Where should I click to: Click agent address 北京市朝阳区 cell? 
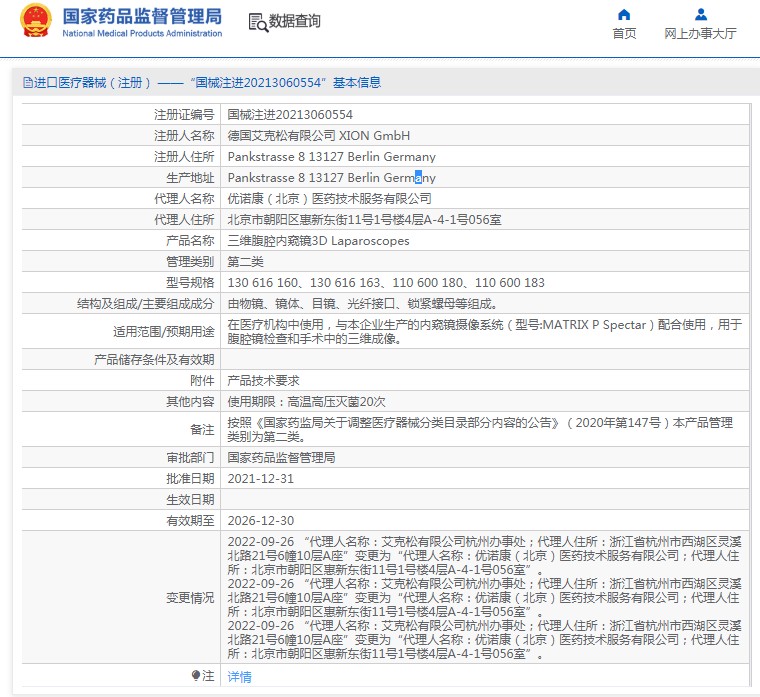click(364, 220)
